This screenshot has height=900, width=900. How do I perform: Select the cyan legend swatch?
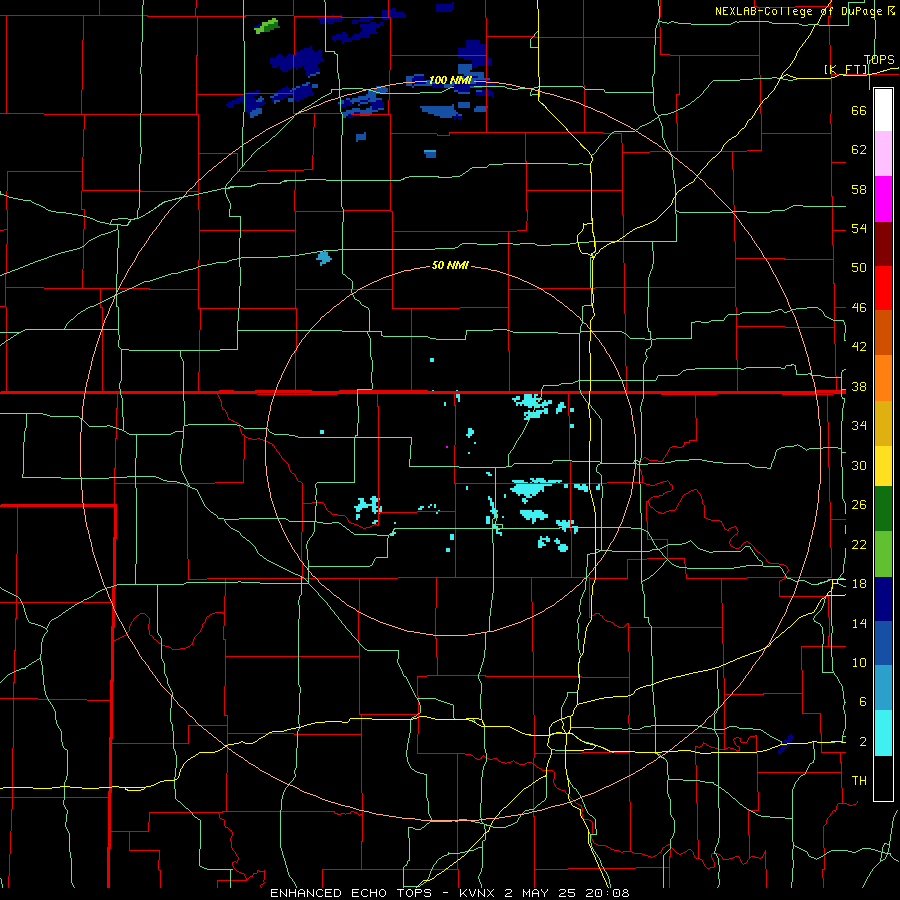click(883, 733)
